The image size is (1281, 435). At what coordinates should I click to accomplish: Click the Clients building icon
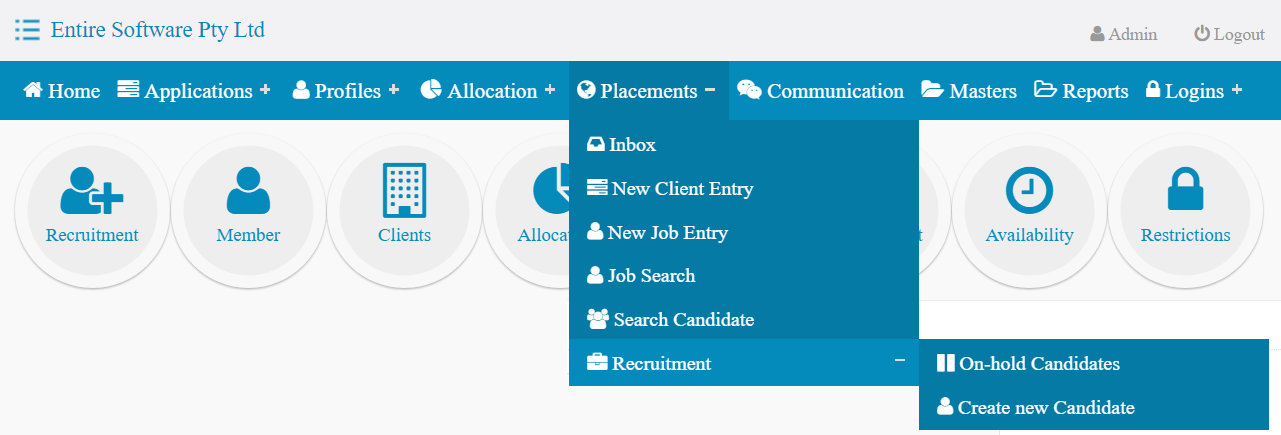click(404, 190)
